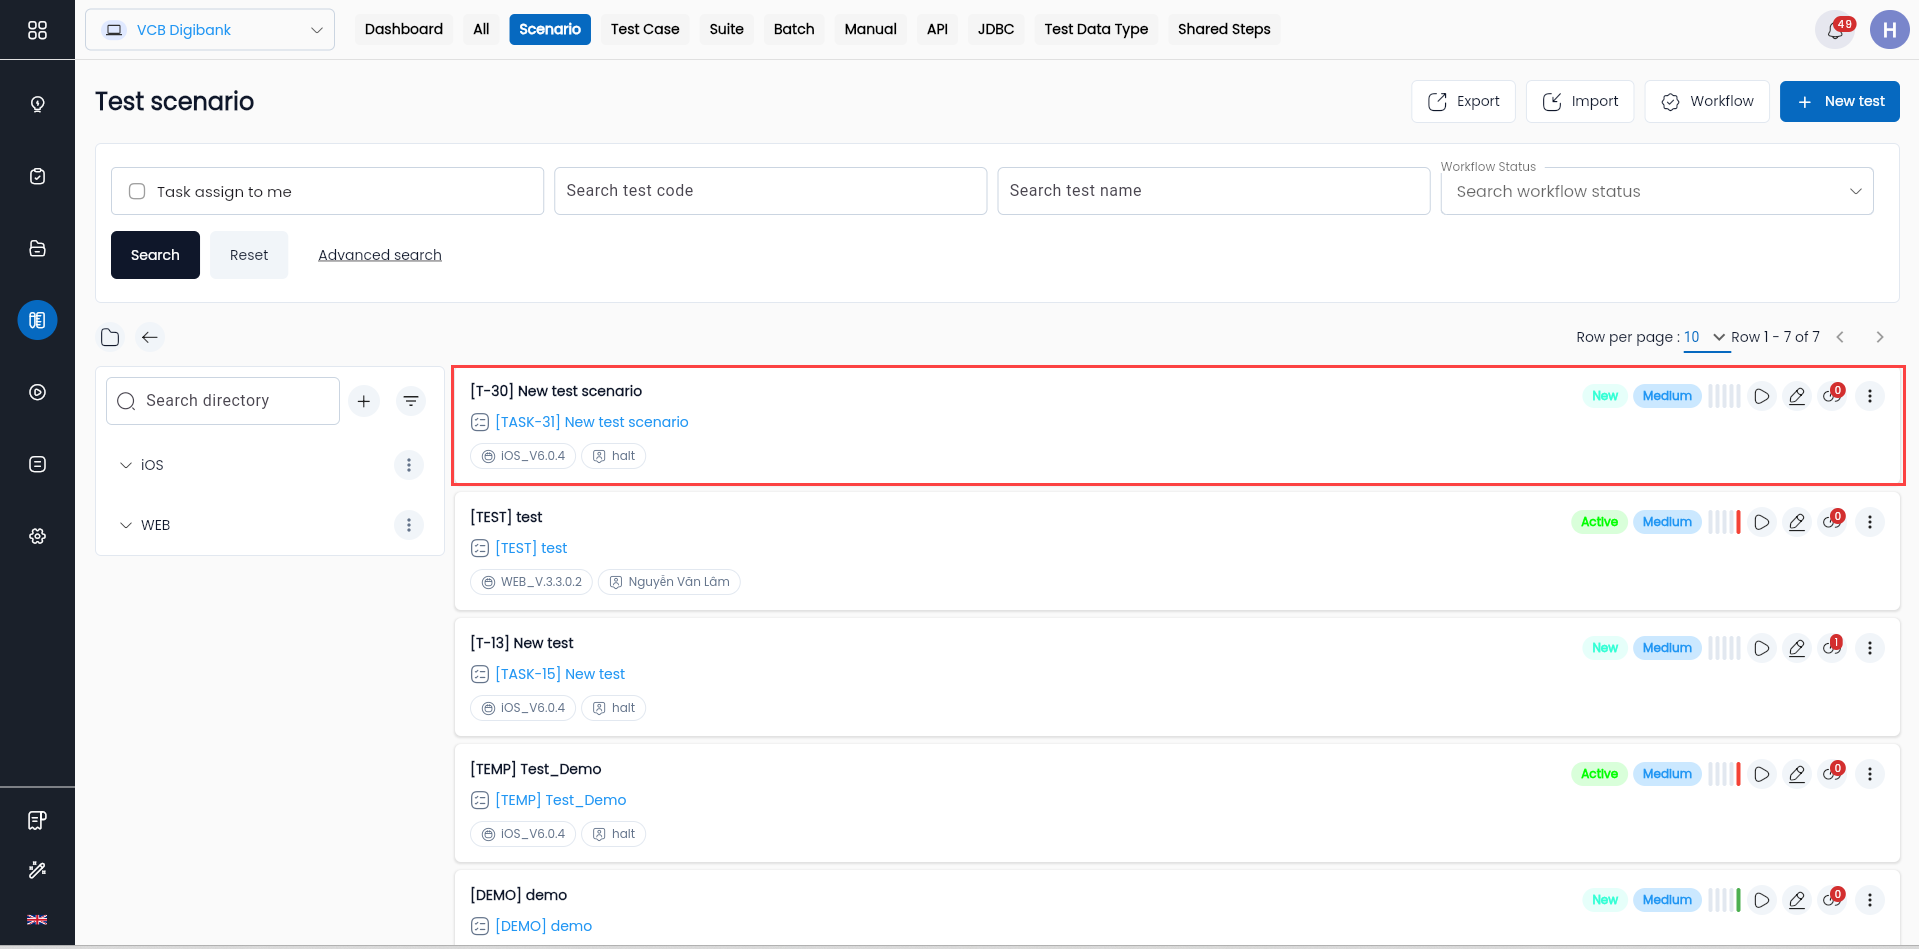Click the Search test code field

pyautogui.click(x=770, y=191)
